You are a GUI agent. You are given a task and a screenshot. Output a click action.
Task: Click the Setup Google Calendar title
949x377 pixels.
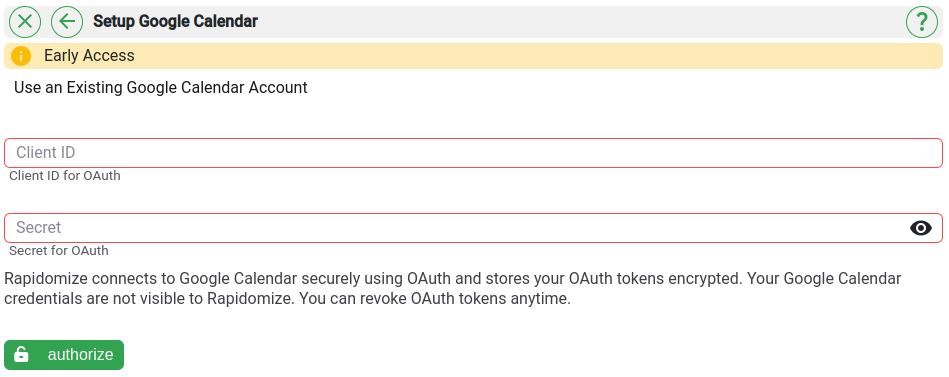tap(176, 22)
